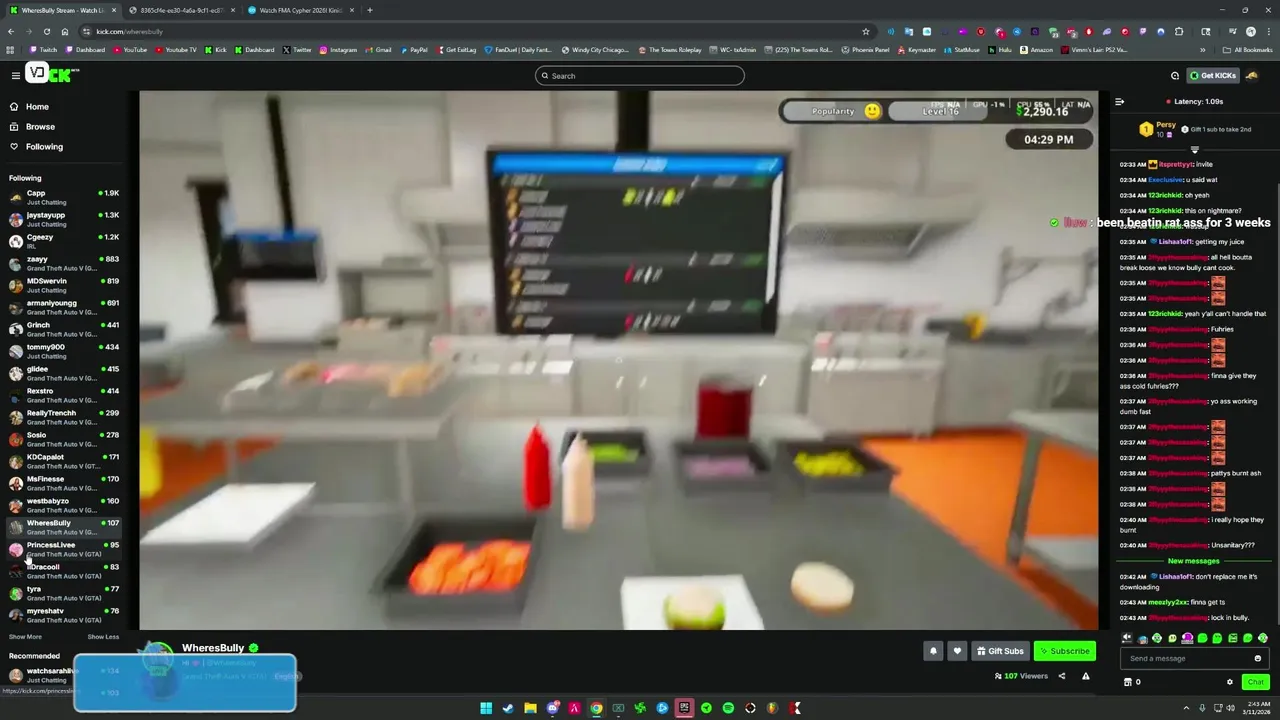Image resolution: width=1280 pixels, height=720 pixels.
Task: Click the Gift Subs button
Action: point(1000,651)
